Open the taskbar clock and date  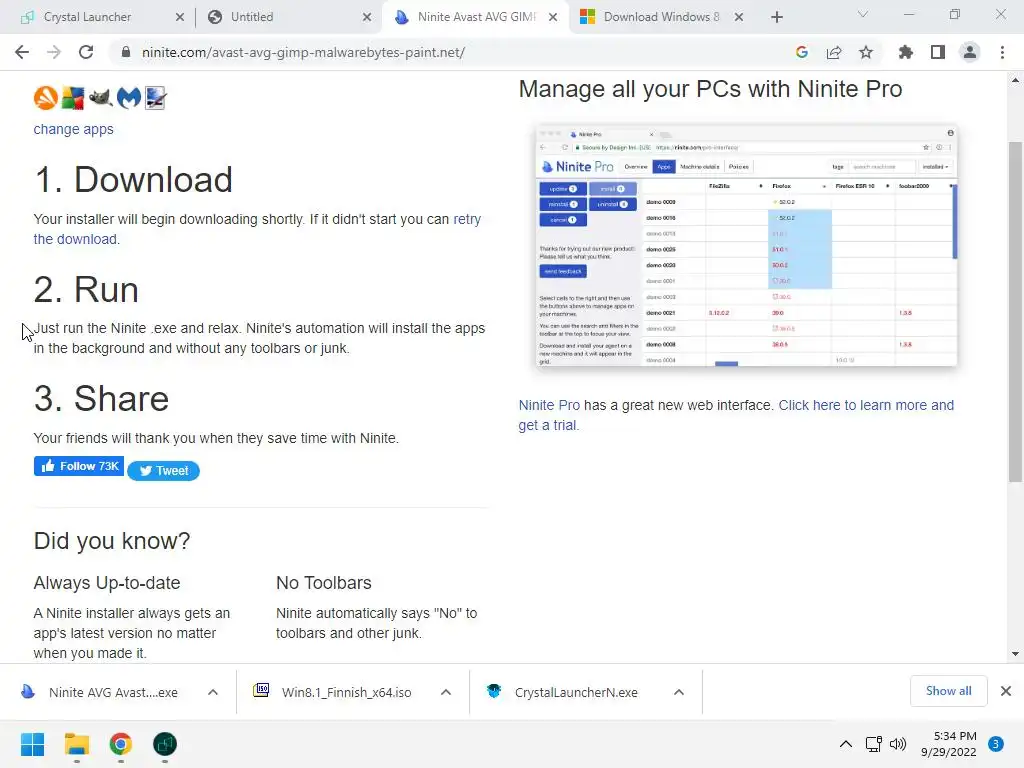coord(949,744)
